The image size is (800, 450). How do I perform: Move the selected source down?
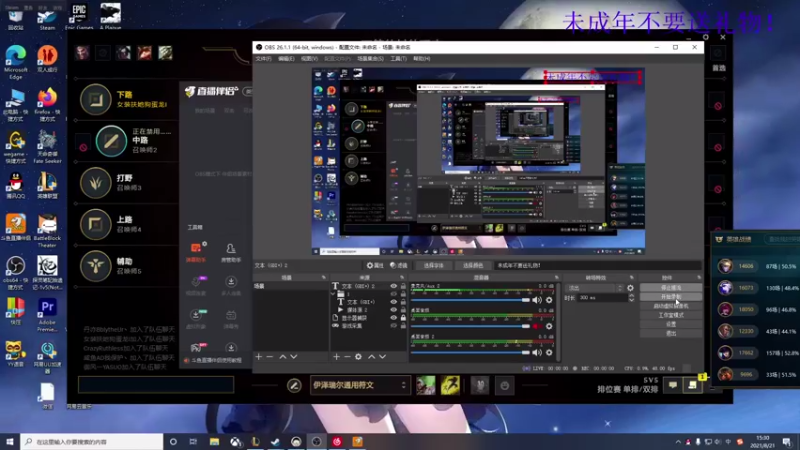[382, 357]
